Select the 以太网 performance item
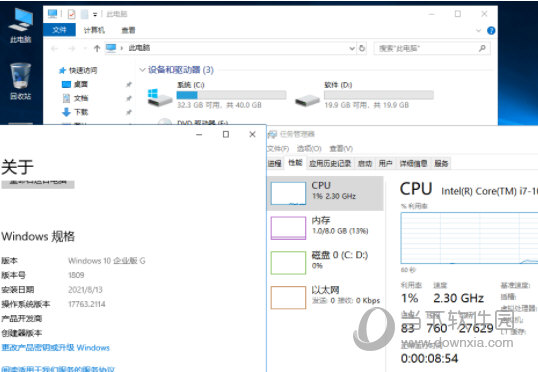The height and width of the screenshot is (372, 538). tap(325, 298)
